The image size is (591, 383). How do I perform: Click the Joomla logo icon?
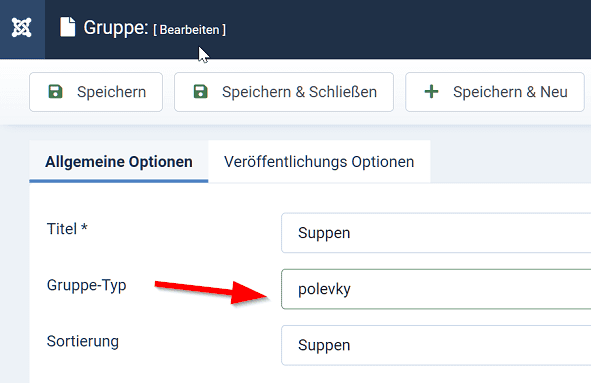click(21, 28)
